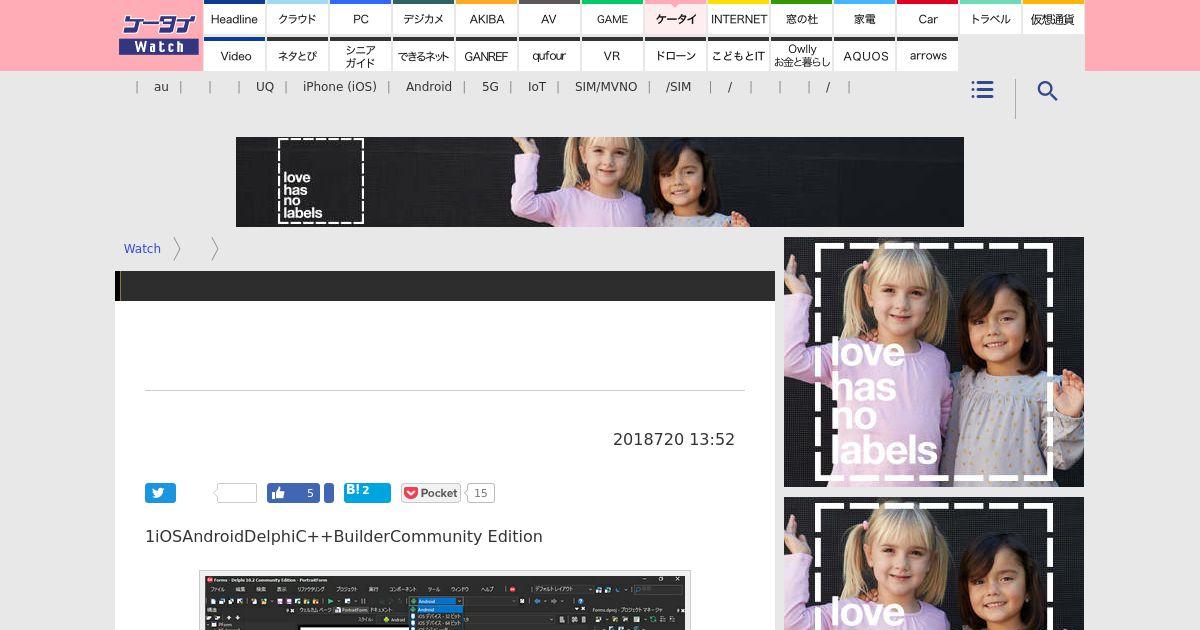Open the hamburger list menu icon
Viewport: 1200px width, 630px height.
click(x=982, y=90)
